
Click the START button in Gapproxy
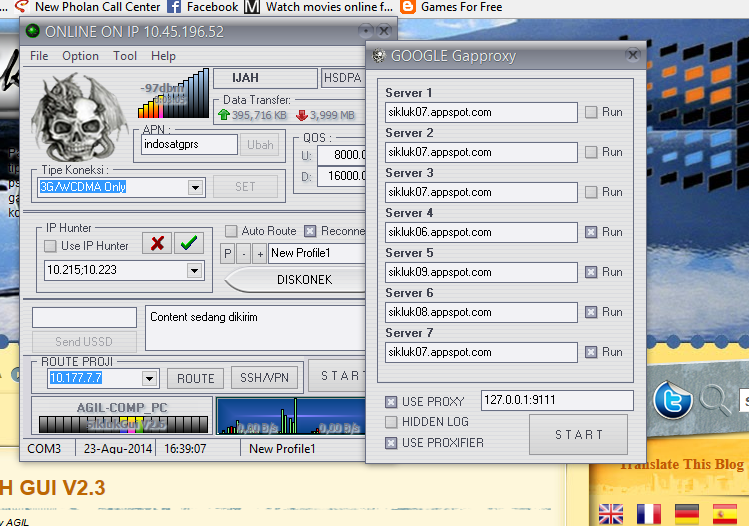(x=578, y=434)
